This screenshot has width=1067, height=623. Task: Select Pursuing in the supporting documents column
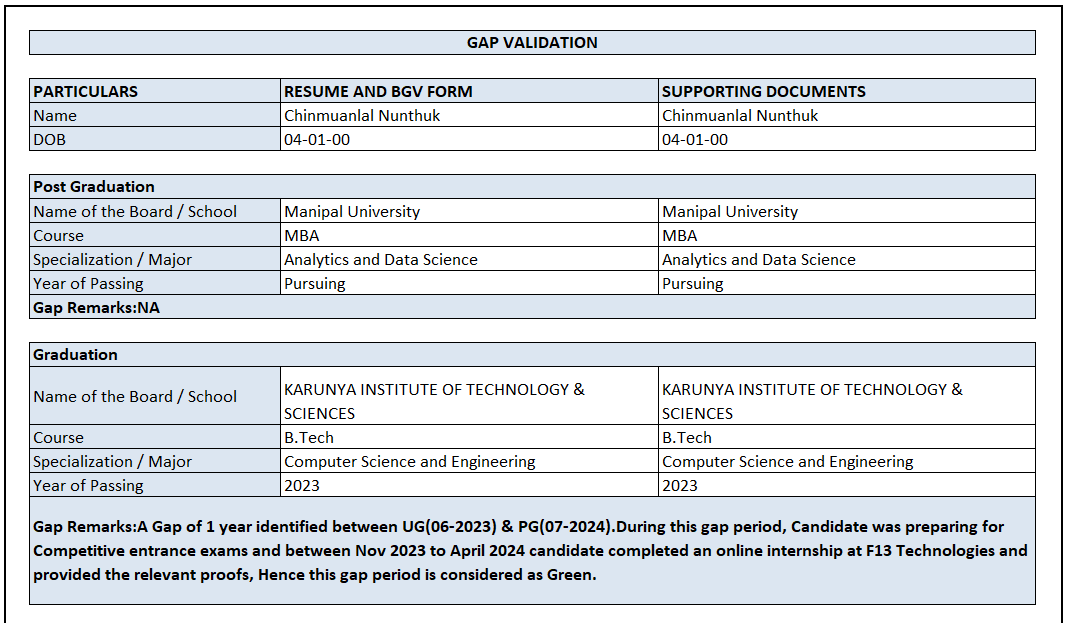click(692, 284)
